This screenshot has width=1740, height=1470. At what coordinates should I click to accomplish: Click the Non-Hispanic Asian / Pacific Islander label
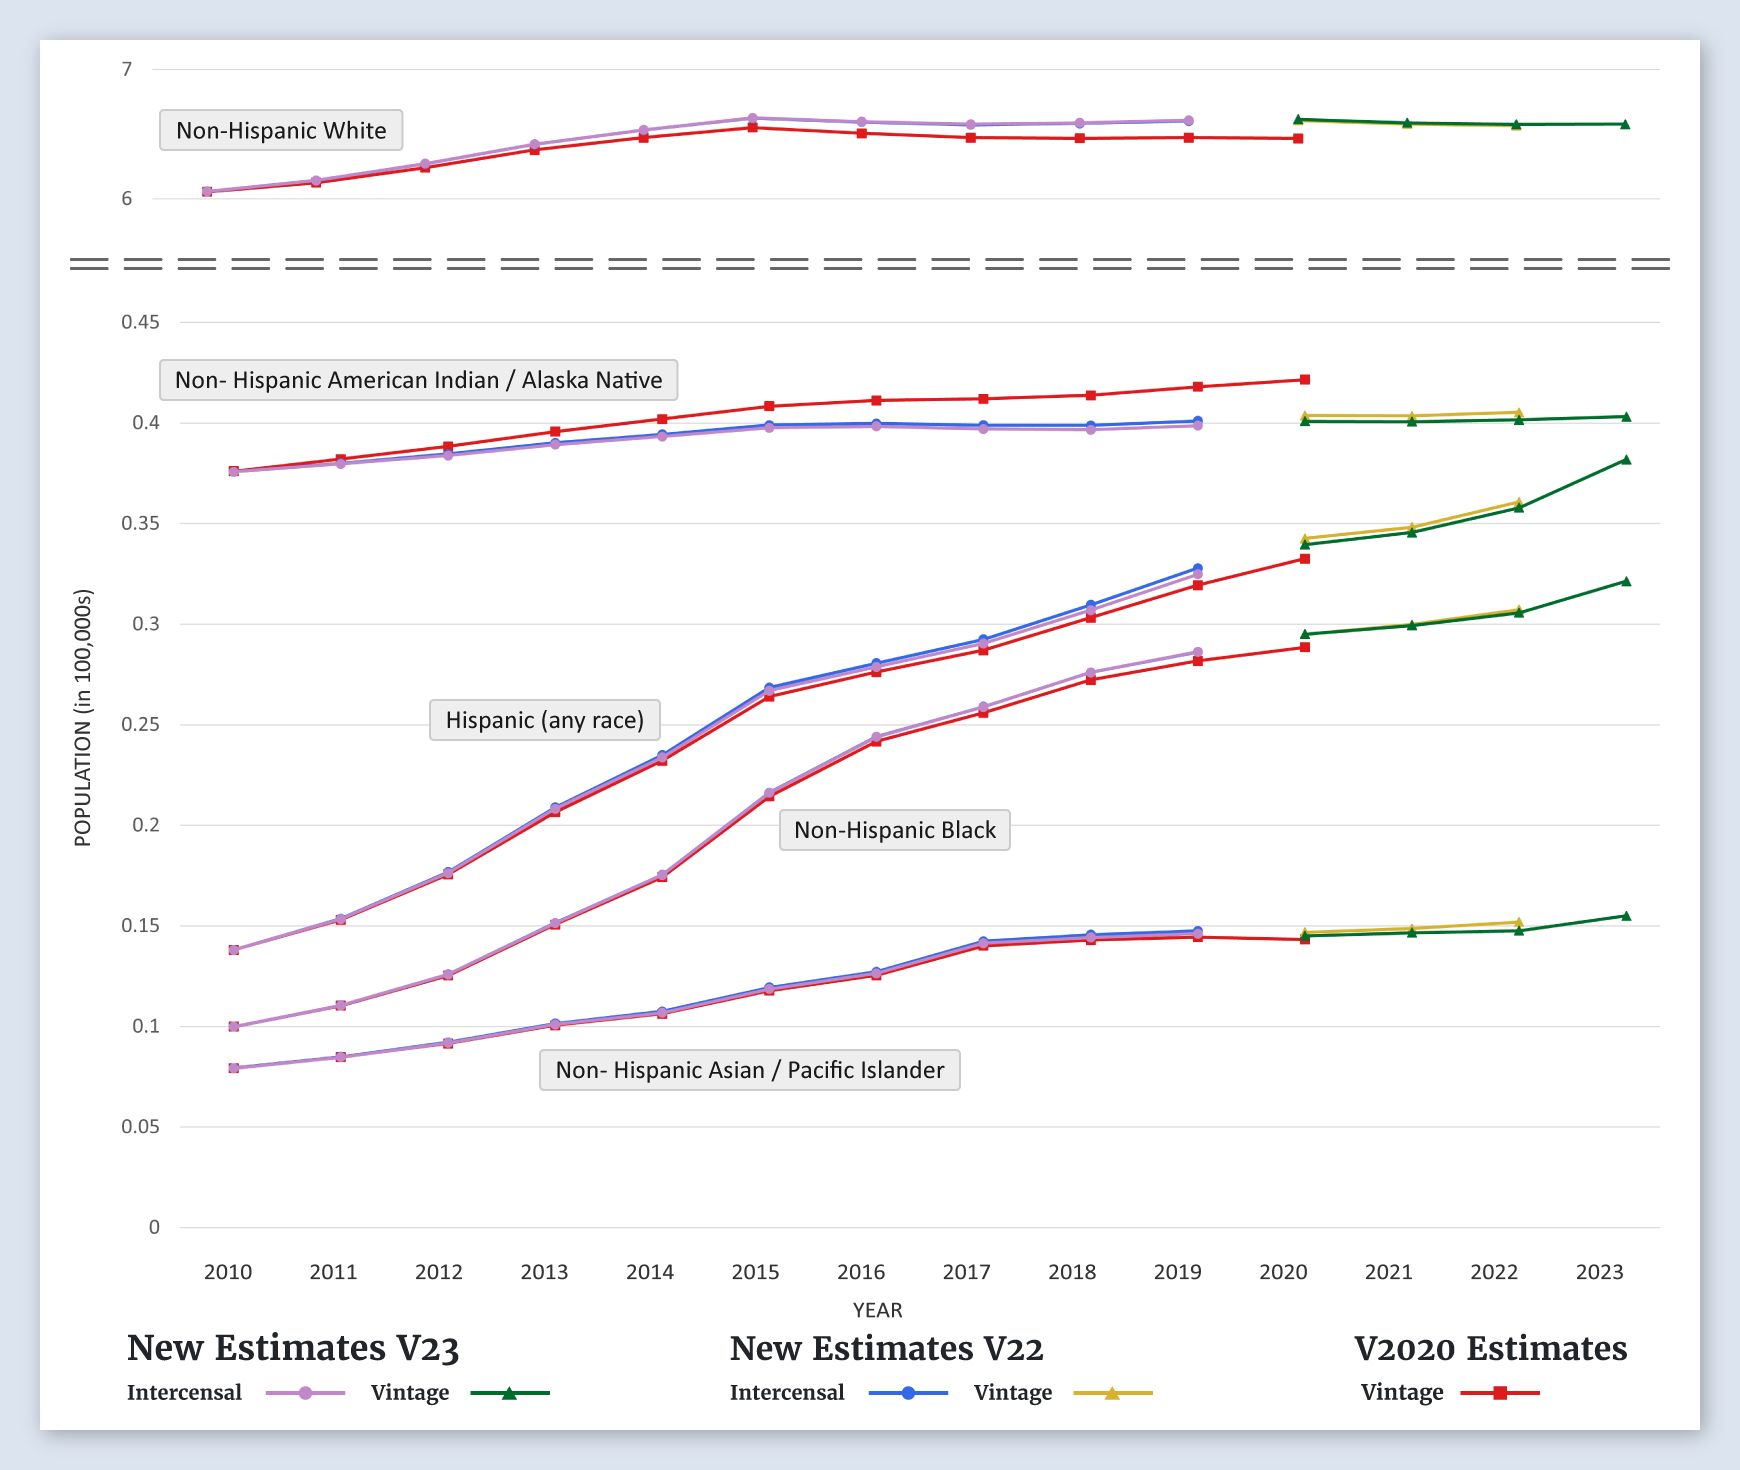(749, 1070)
